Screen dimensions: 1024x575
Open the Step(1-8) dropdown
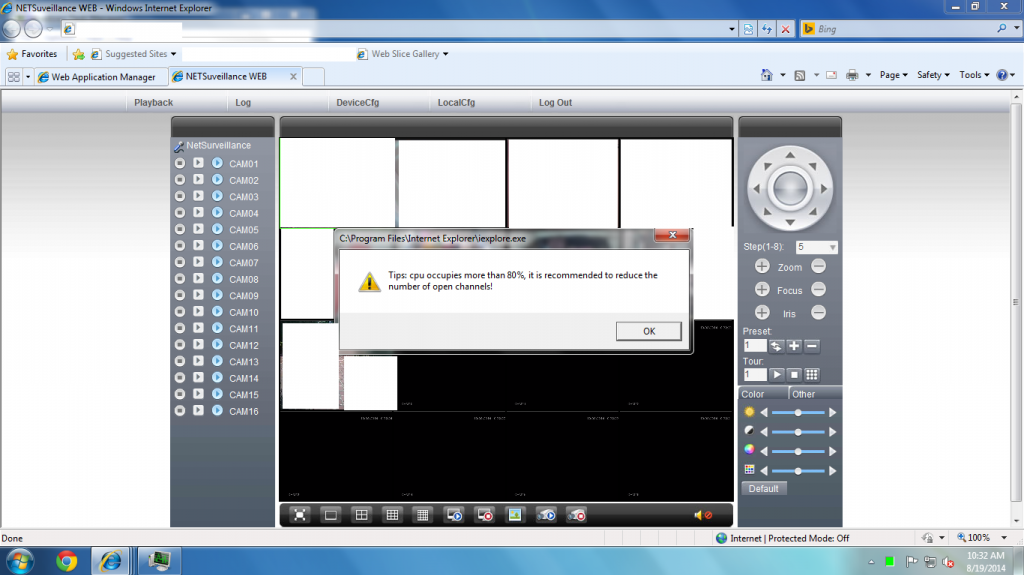click(x=817, y=247)
